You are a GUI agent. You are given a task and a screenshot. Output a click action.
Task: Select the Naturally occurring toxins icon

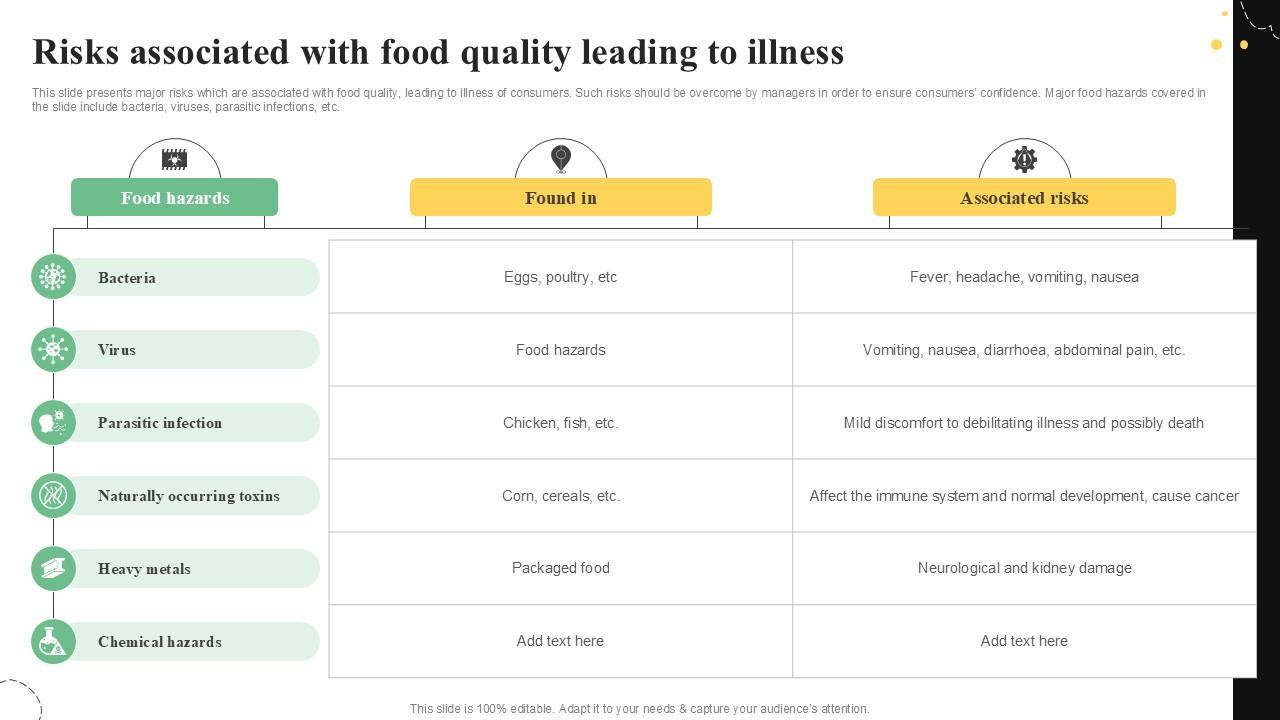click(x=53, y=496)
